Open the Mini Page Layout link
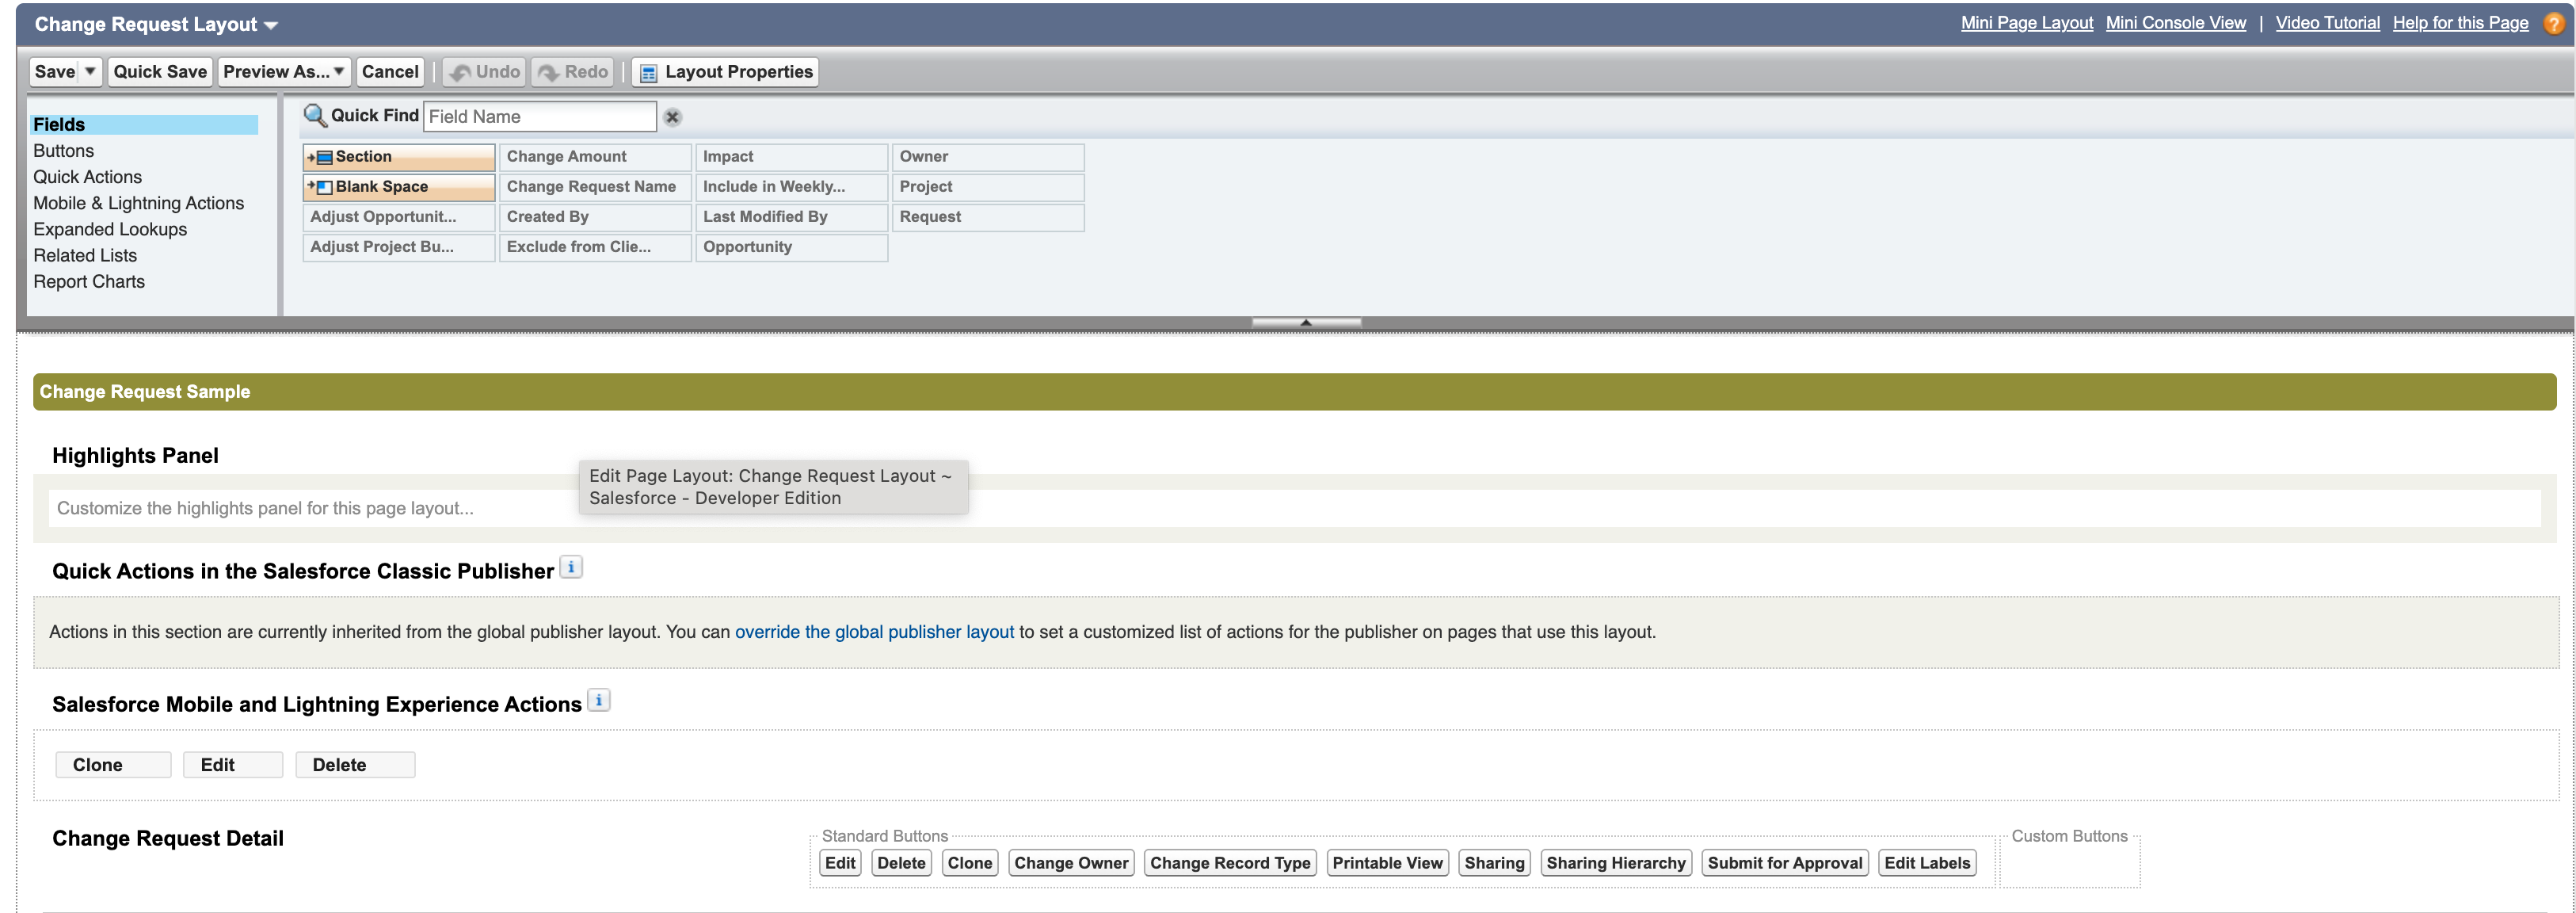Viewport: 2576px width, 913px height. click(2026, 23)
